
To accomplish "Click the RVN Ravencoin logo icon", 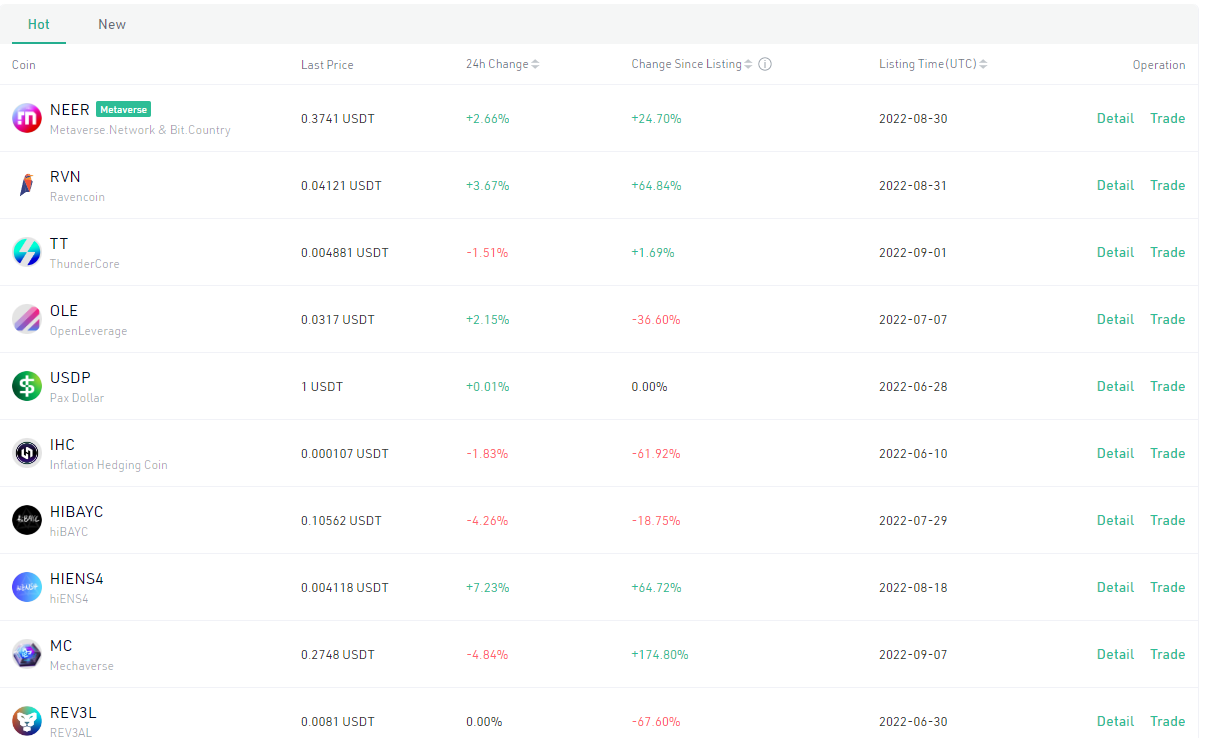I will [27, 185].
